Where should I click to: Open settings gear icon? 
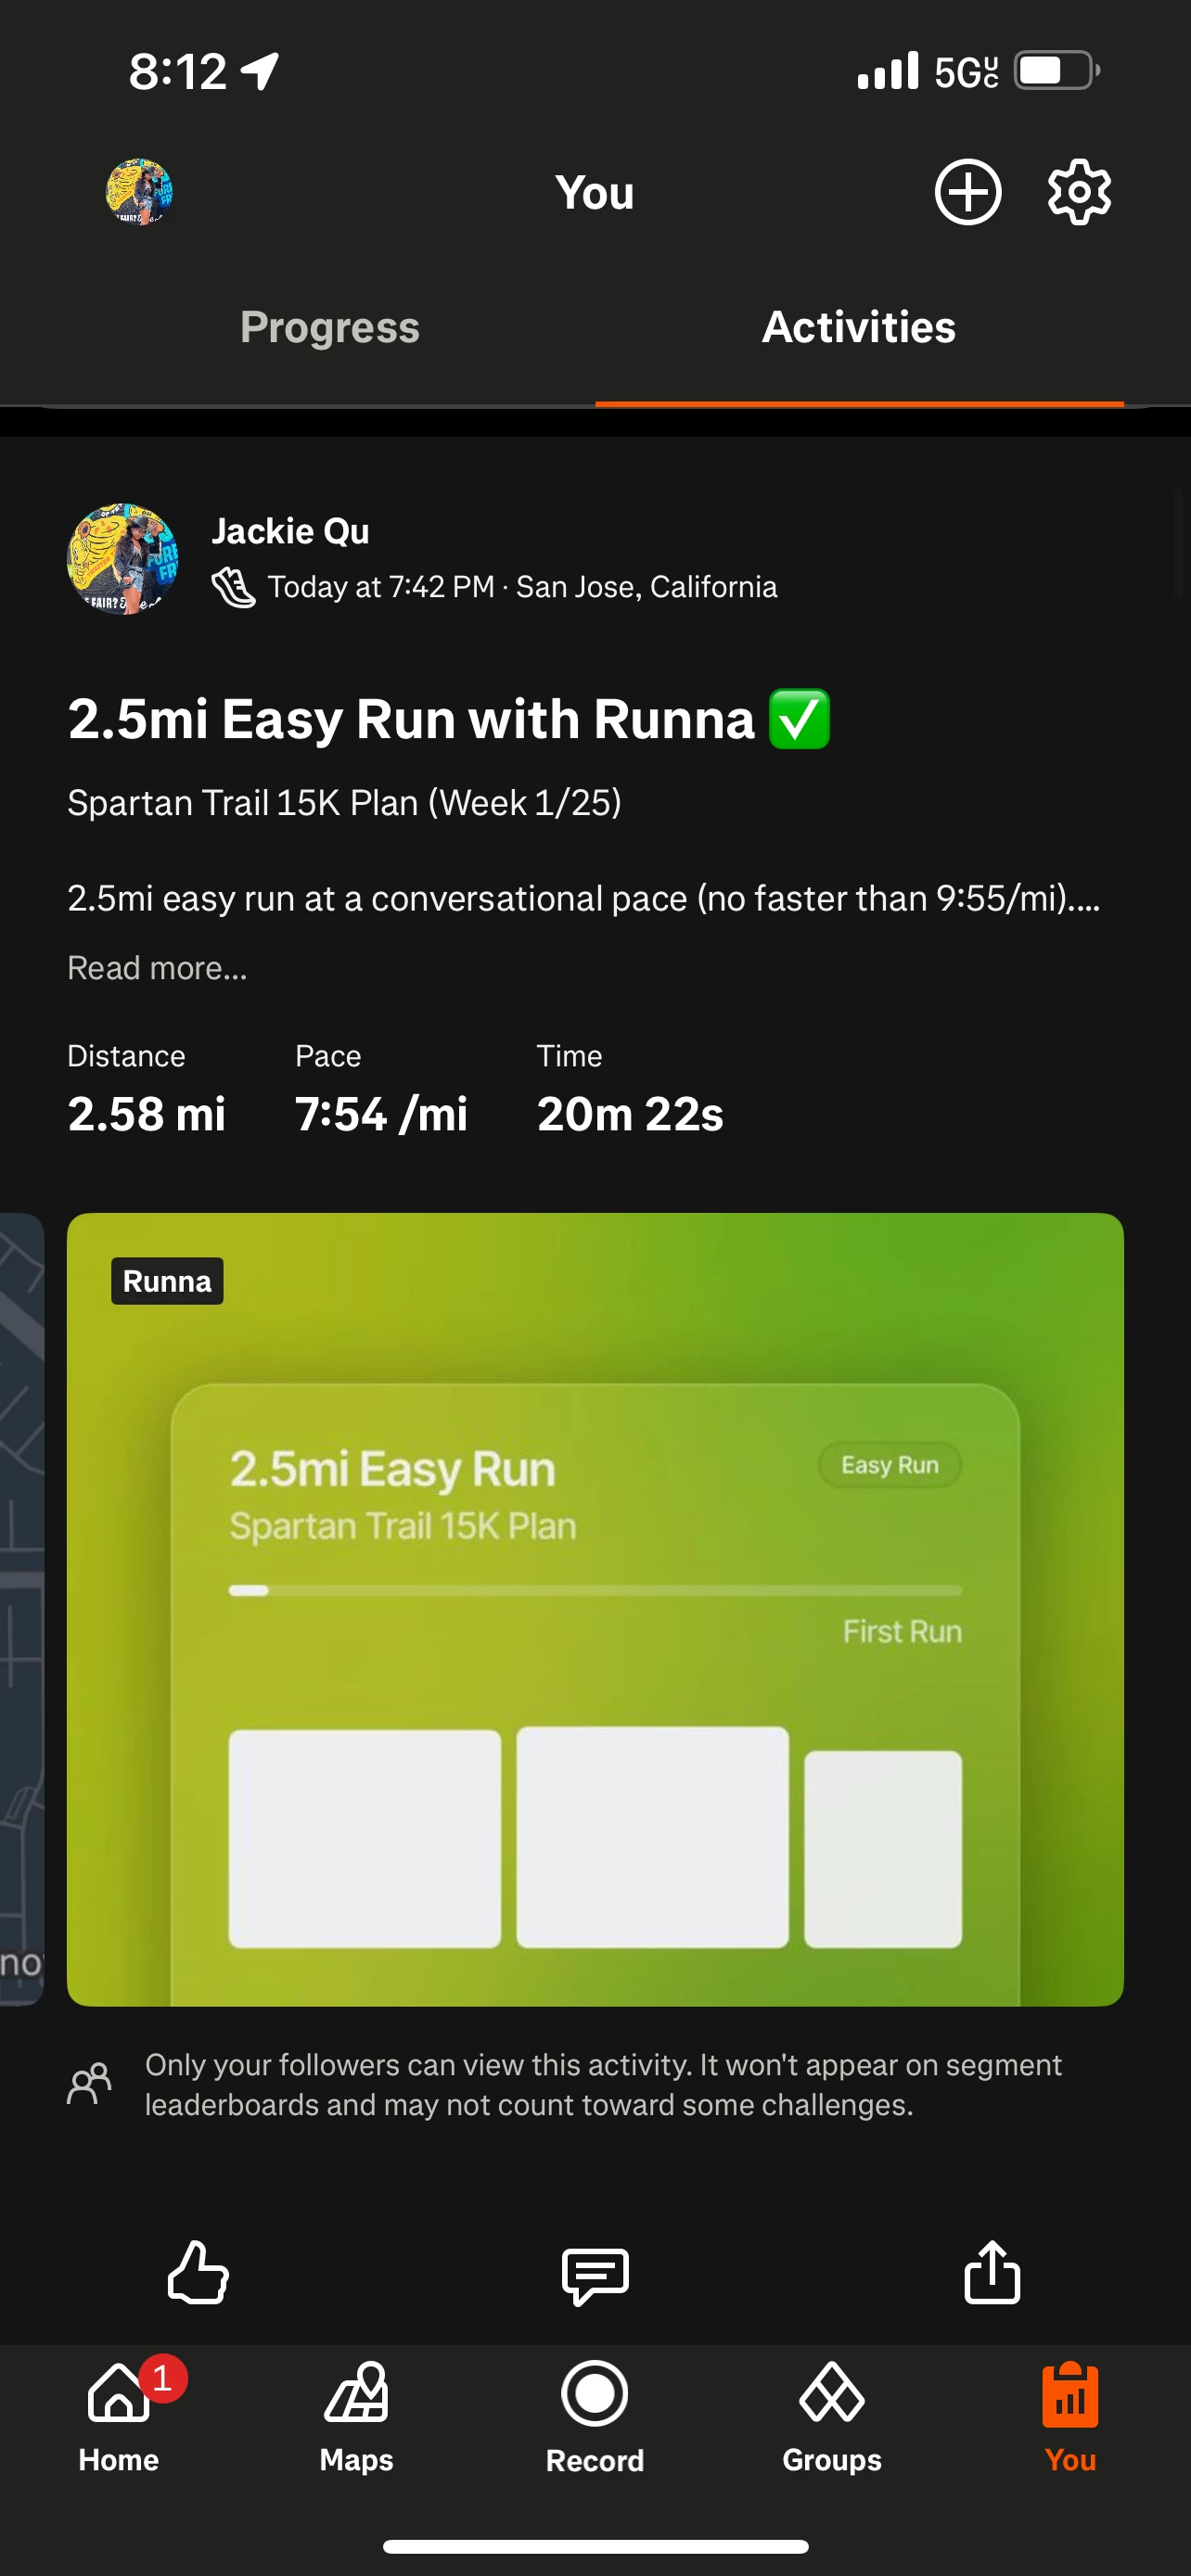[1079, 192]
